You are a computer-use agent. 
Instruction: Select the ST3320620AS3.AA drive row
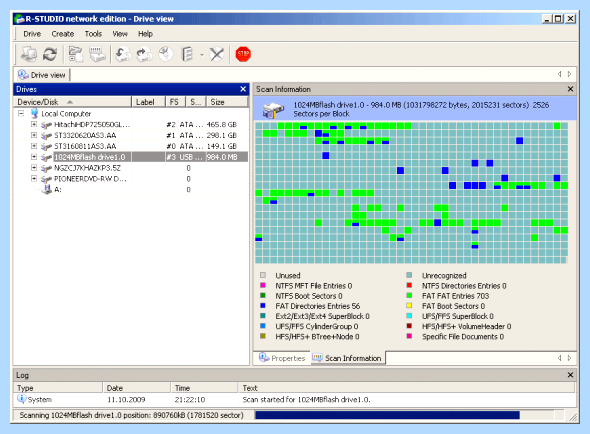131,136
